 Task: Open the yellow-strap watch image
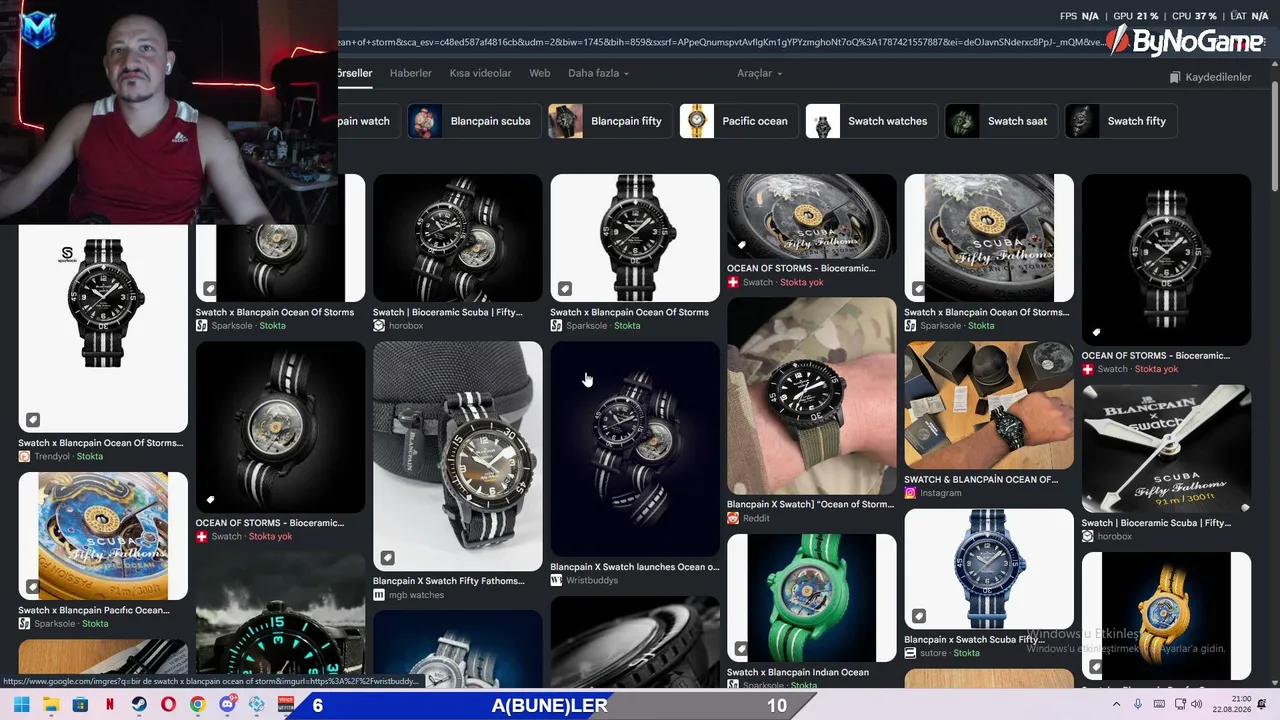tap(1166, 616)
